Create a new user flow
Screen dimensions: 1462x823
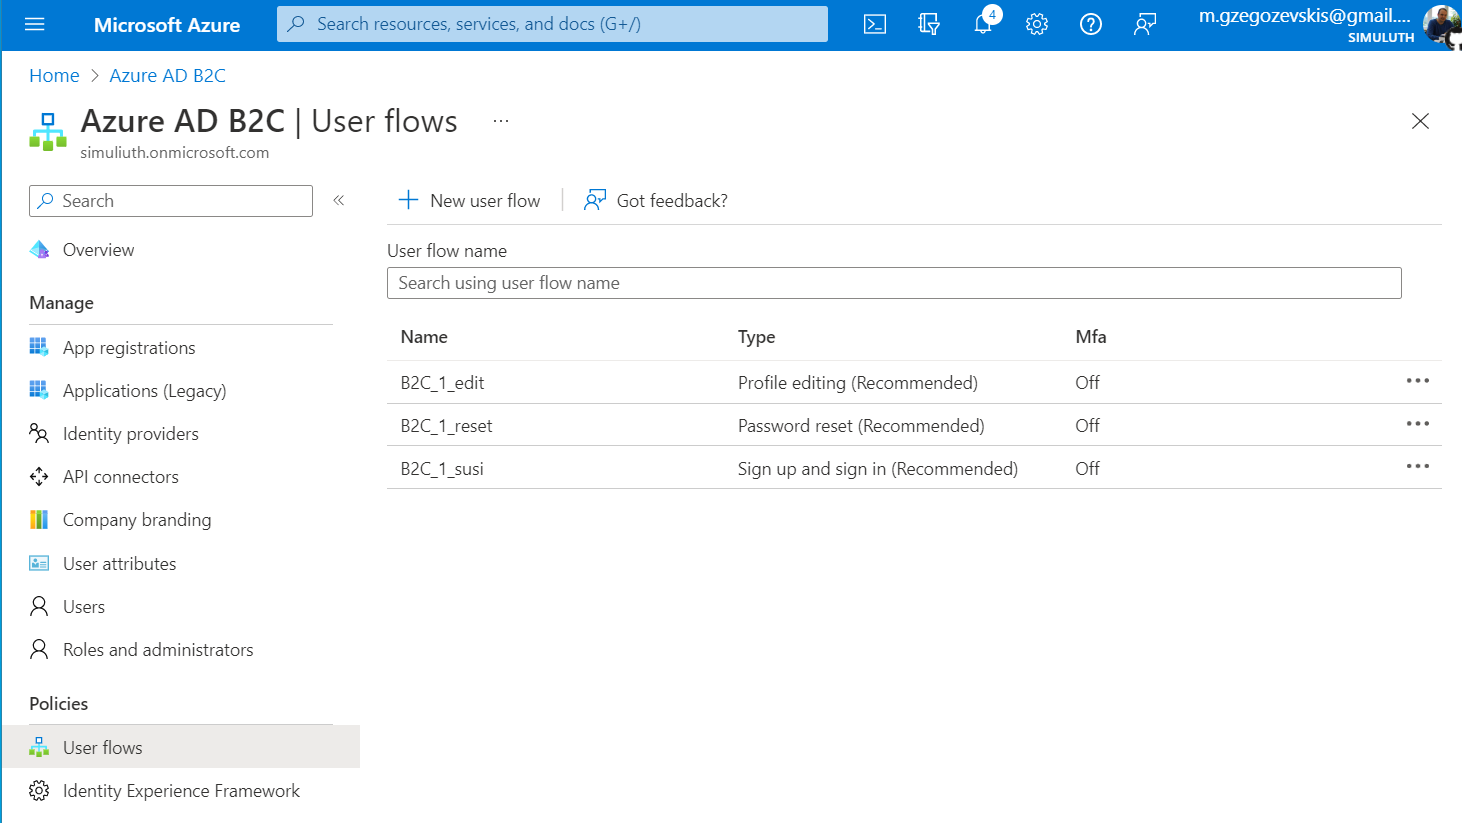click(470, 200)
